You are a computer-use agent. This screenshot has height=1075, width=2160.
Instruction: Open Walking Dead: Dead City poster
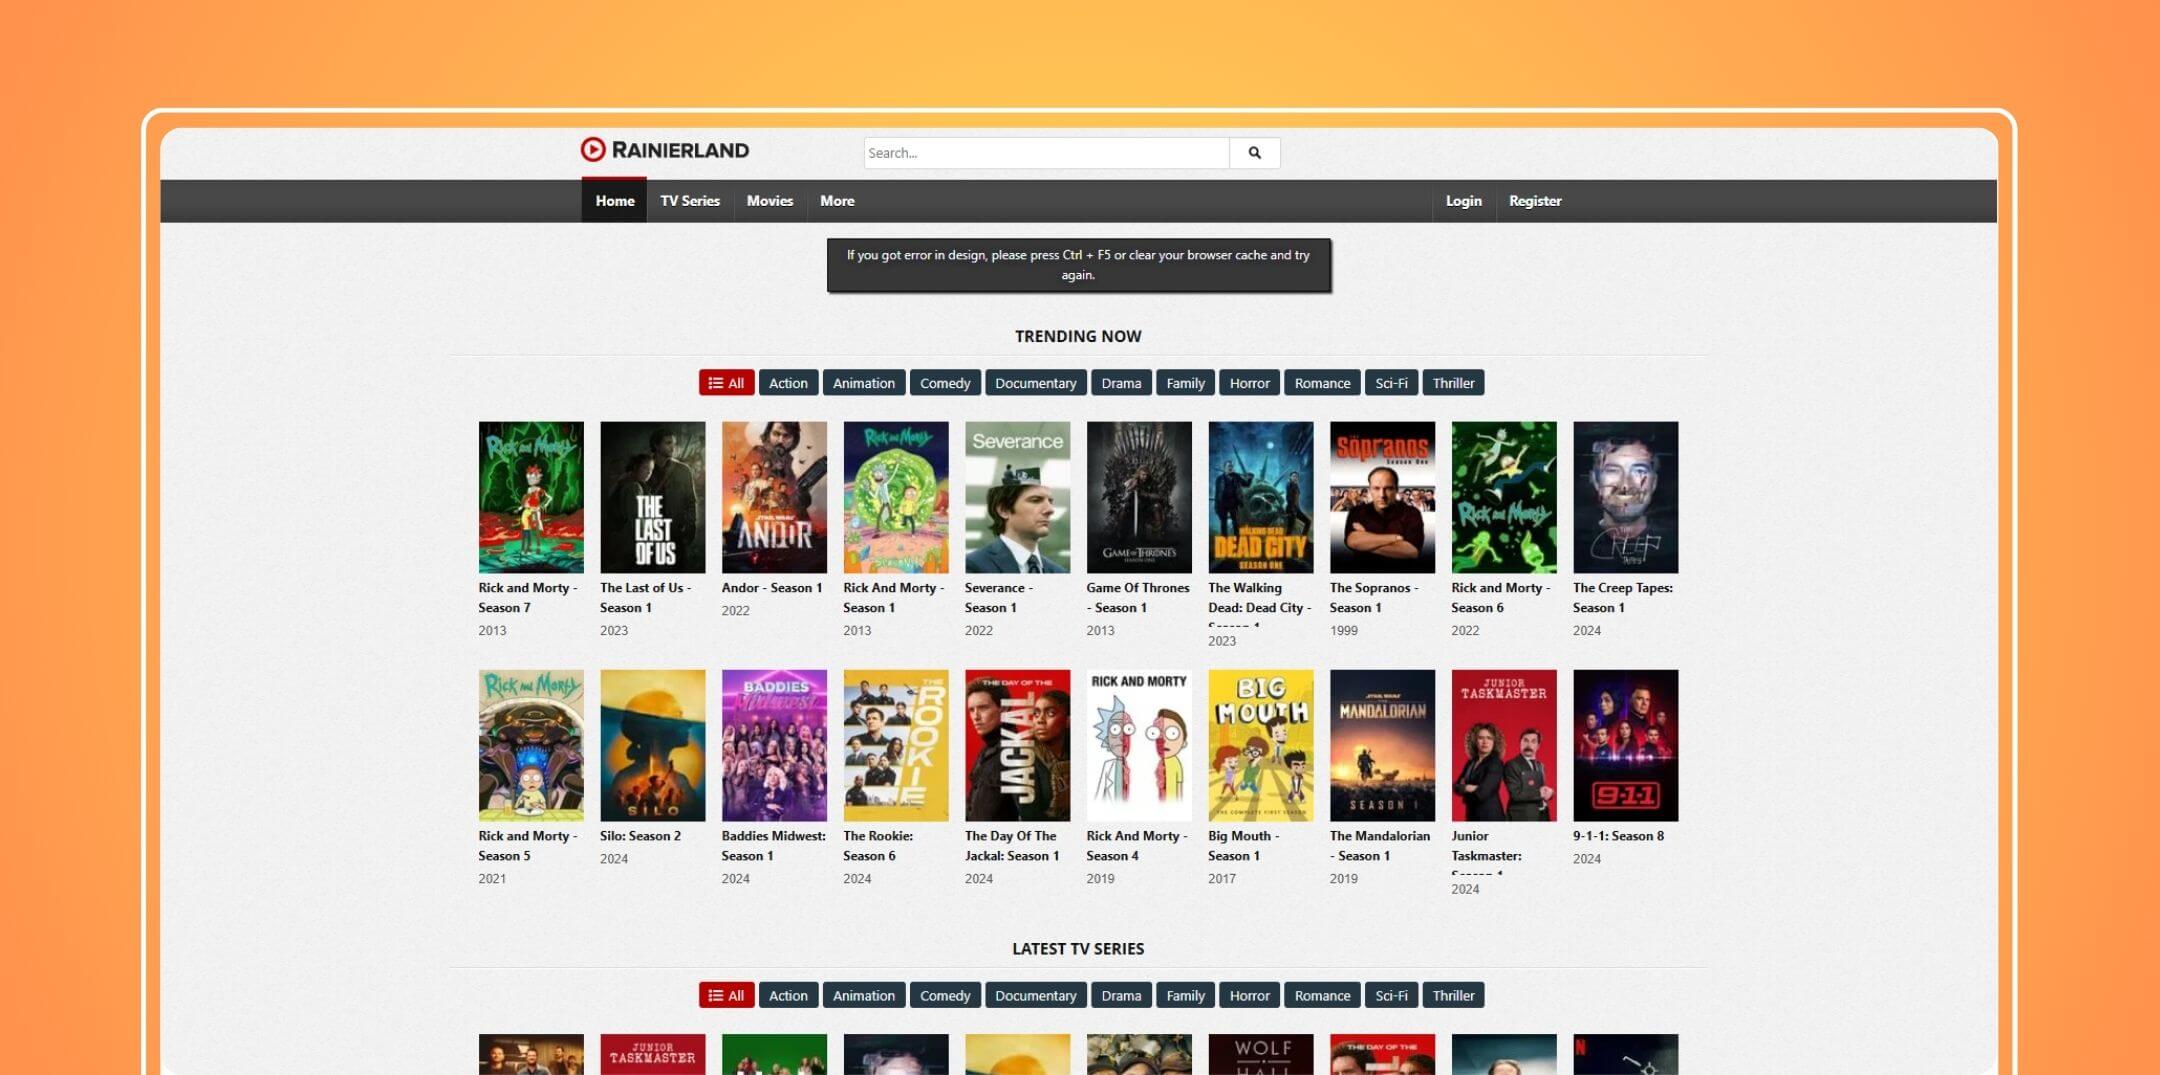(x=1261, y=497)
